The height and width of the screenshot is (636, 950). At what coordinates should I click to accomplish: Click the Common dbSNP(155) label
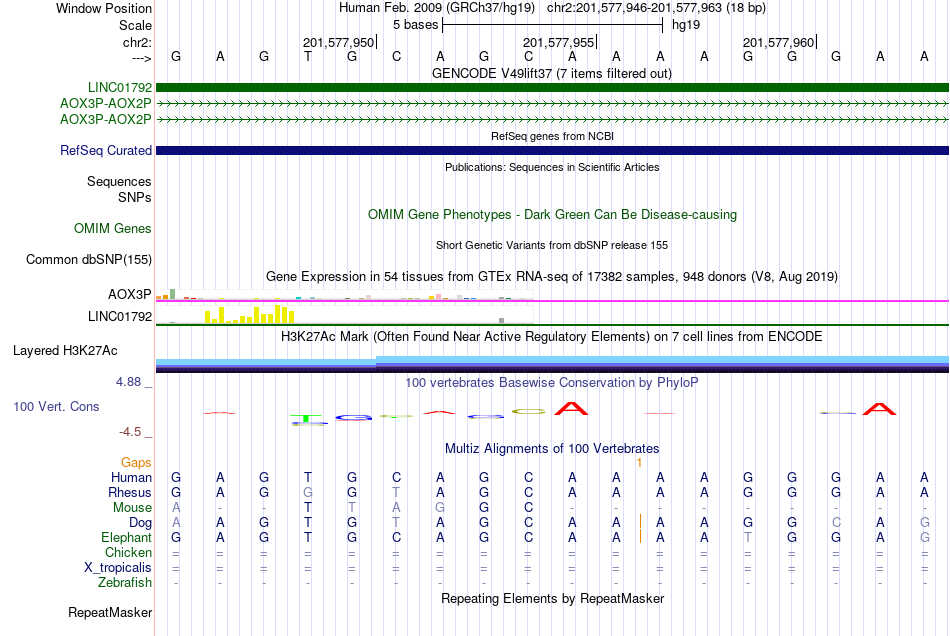(88, 259)
